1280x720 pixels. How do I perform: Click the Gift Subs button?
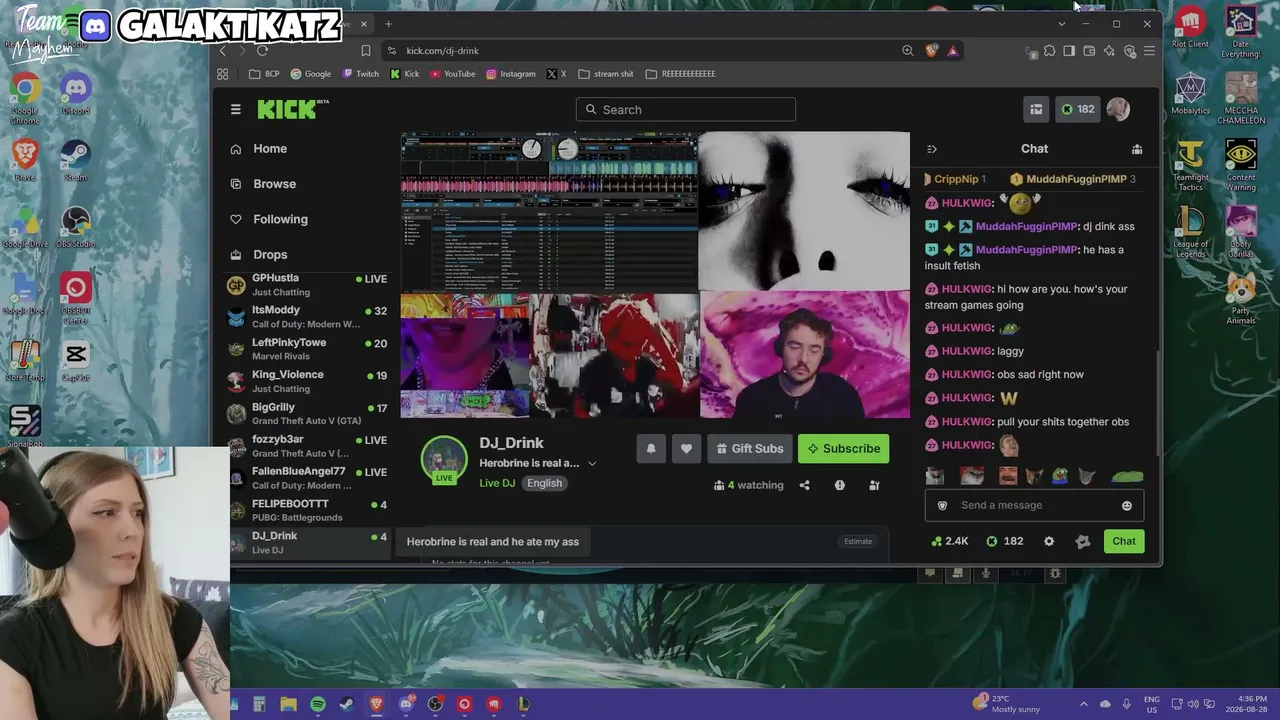(750, 449)
